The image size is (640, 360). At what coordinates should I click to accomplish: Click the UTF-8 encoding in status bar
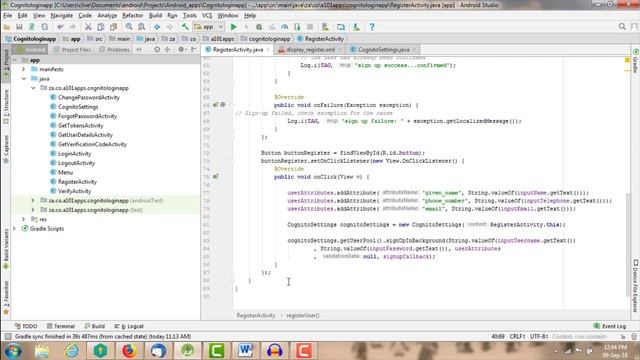pos(539,336)
